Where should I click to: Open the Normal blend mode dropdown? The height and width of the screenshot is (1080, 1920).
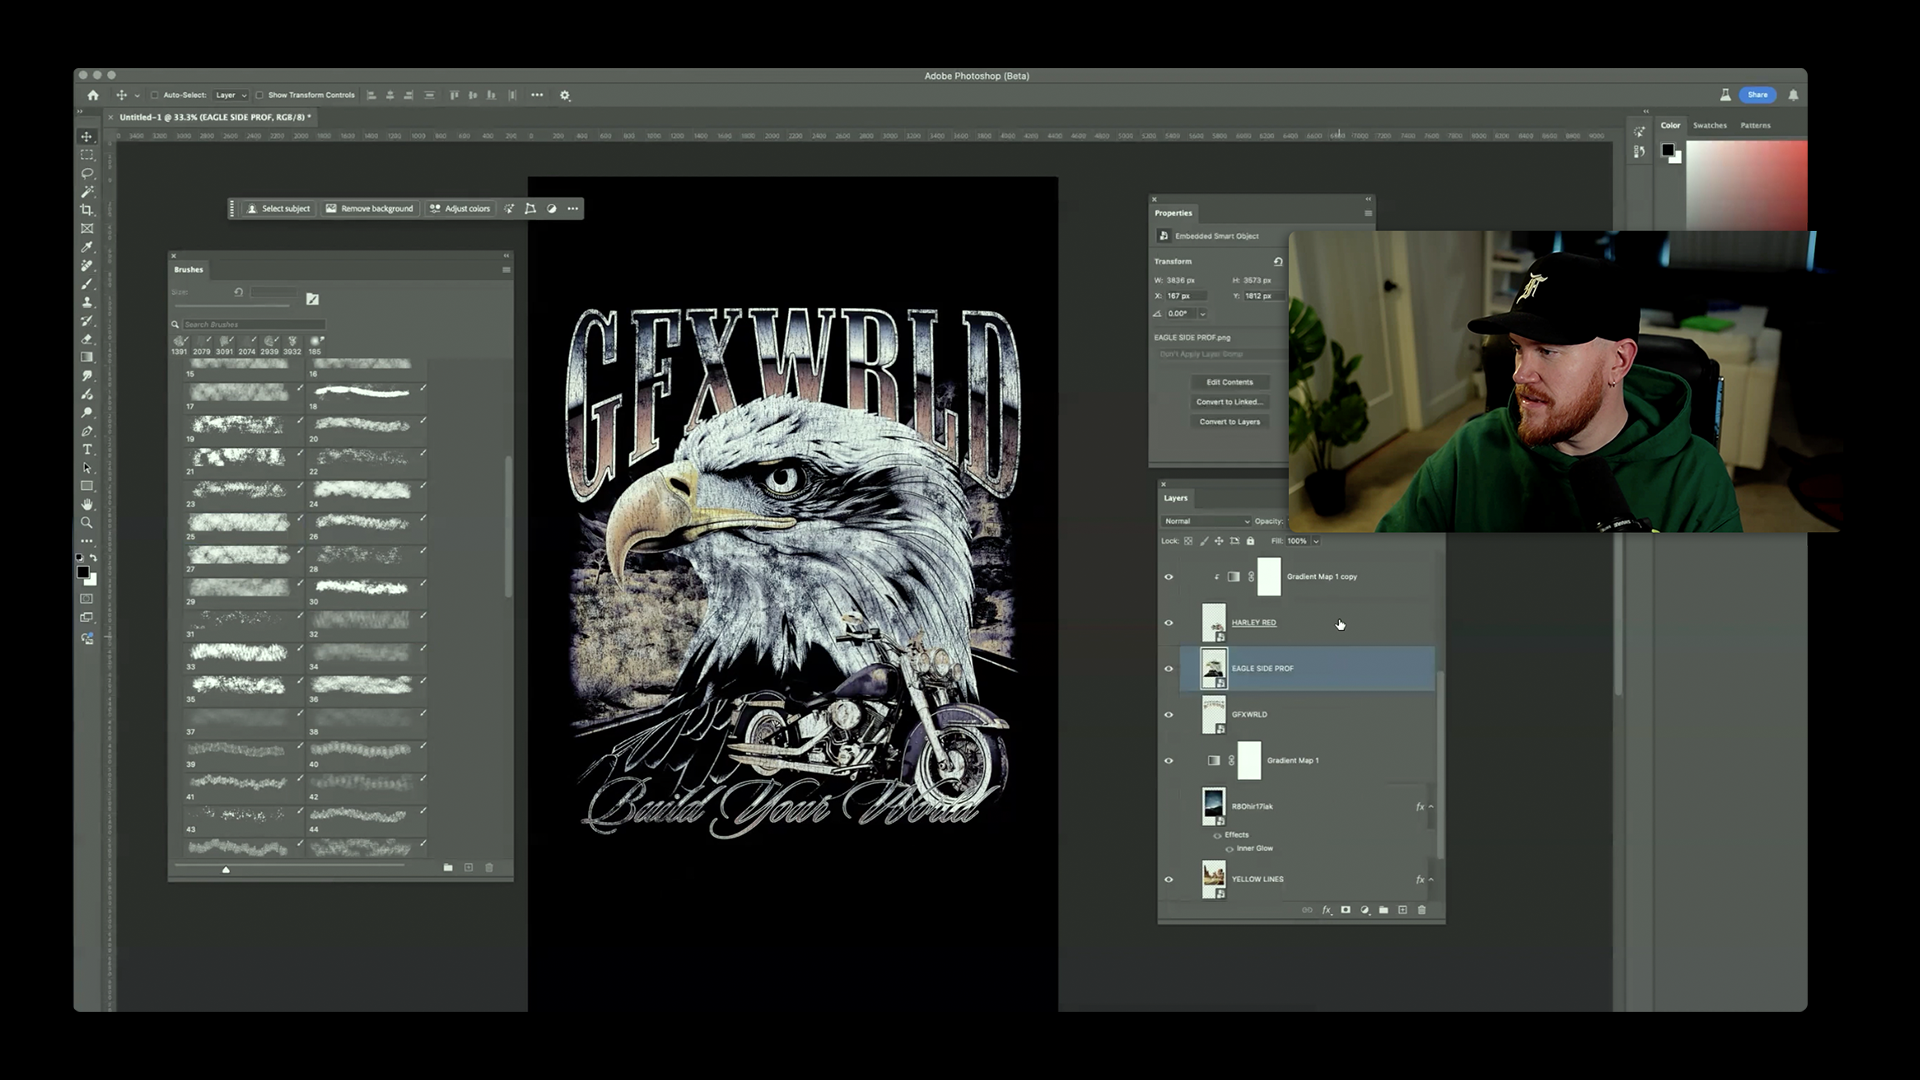1206,521
